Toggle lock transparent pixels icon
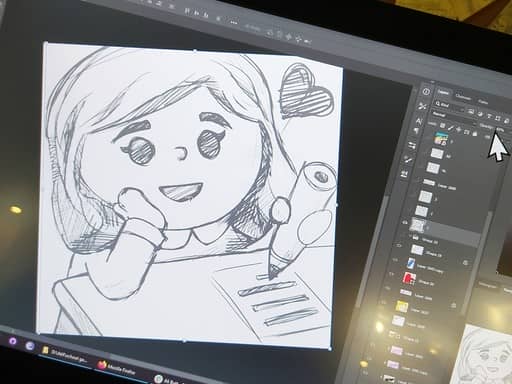The image size is (512, 384). click(x=442, y=125)
